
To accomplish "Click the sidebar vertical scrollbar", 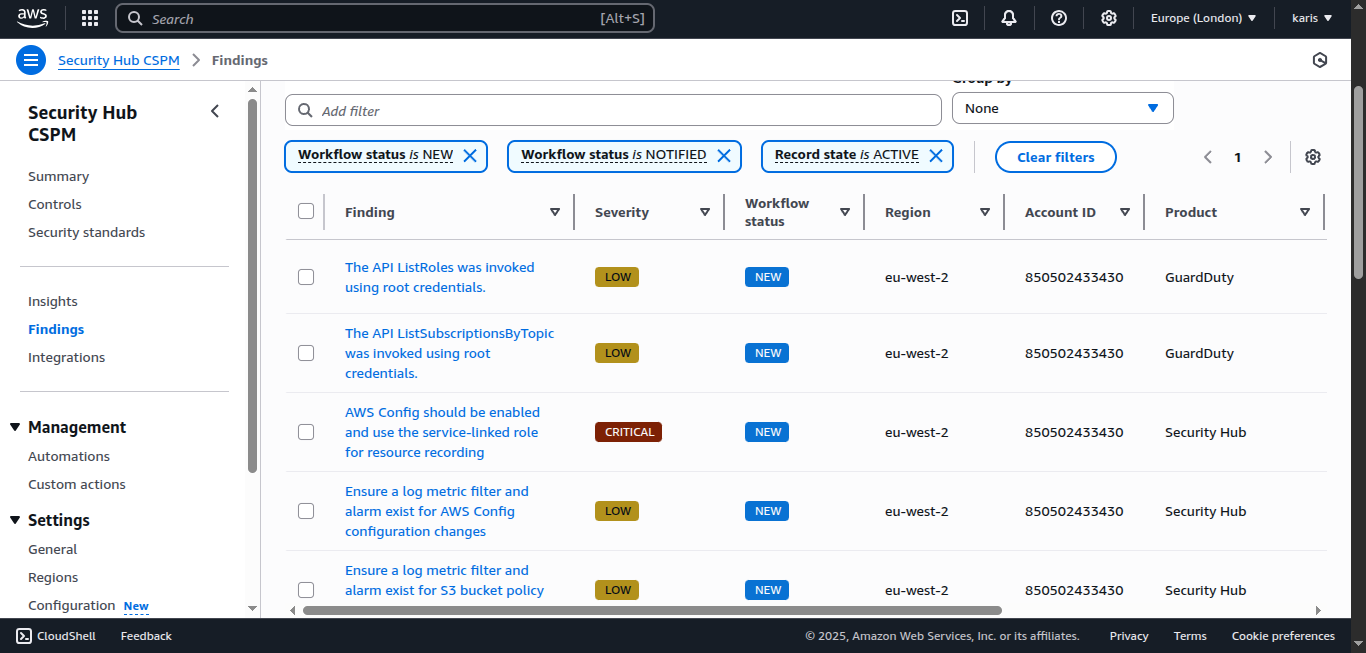I will click(x=252, y=285).
